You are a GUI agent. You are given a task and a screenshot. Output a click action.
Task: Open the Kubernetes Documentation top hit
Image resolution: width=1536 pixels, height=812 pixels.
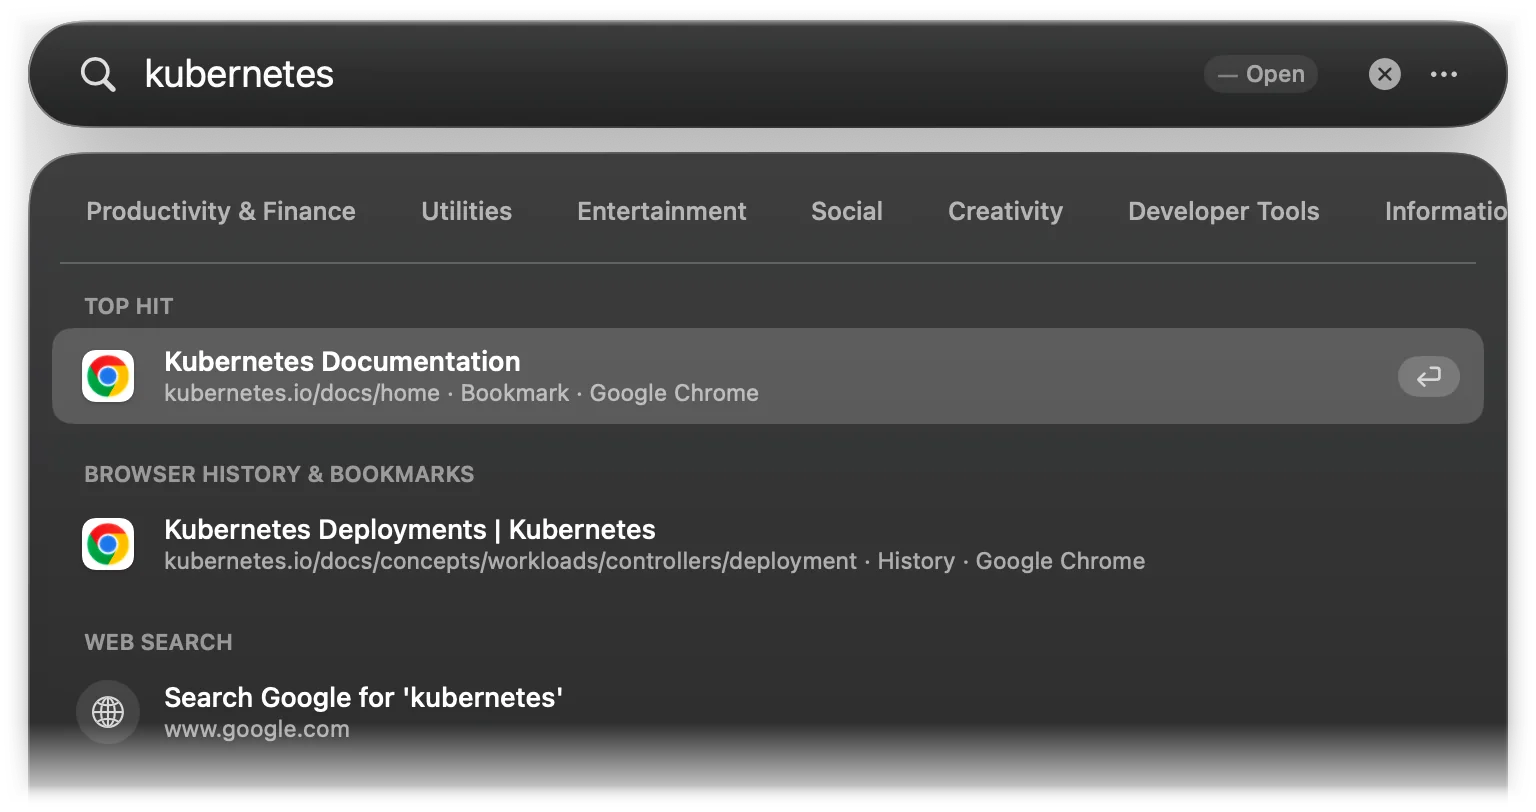(768, 376)
